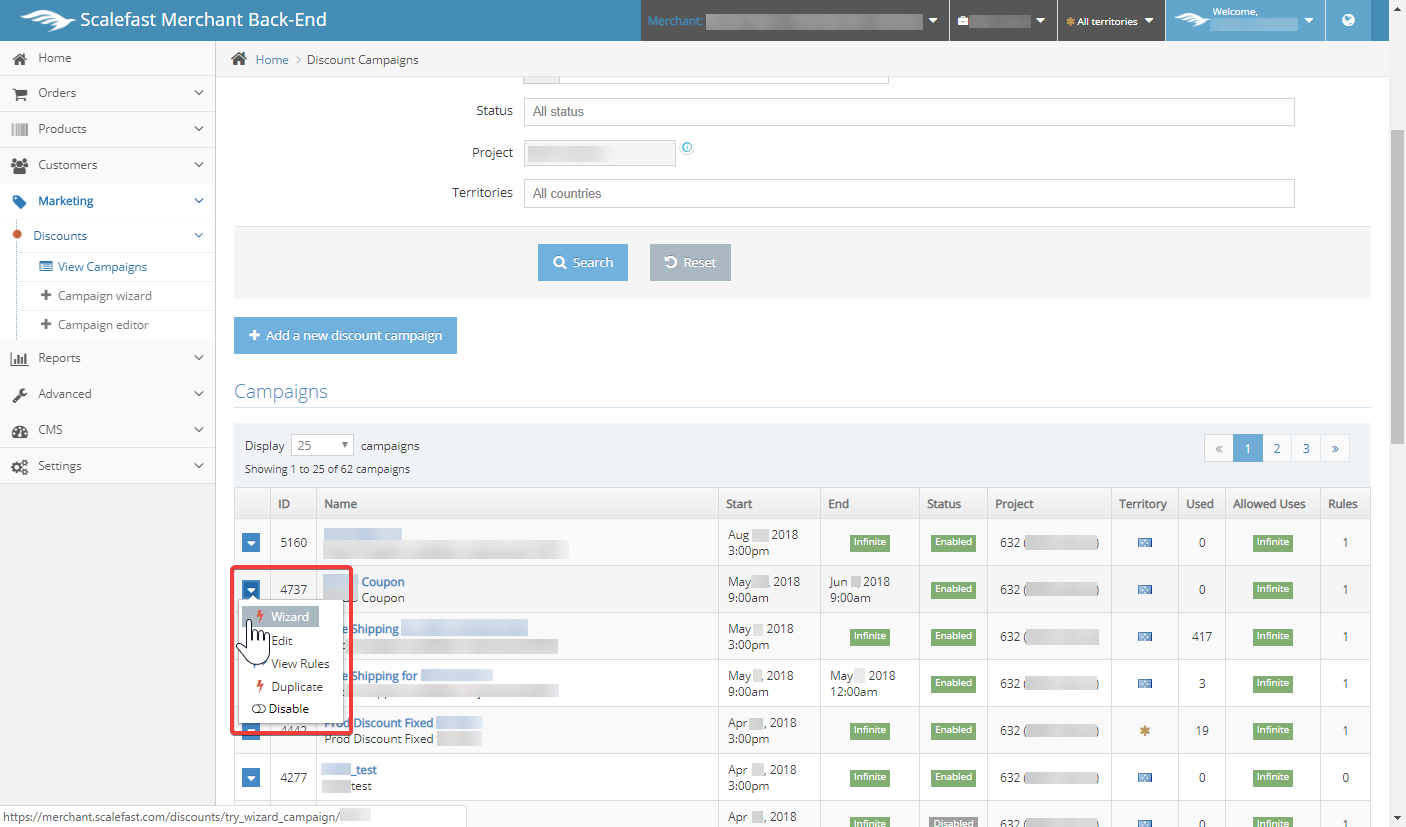Open action dropdown for campaign 5160
The image size is (1406, 827).
[x=252, y=543]
